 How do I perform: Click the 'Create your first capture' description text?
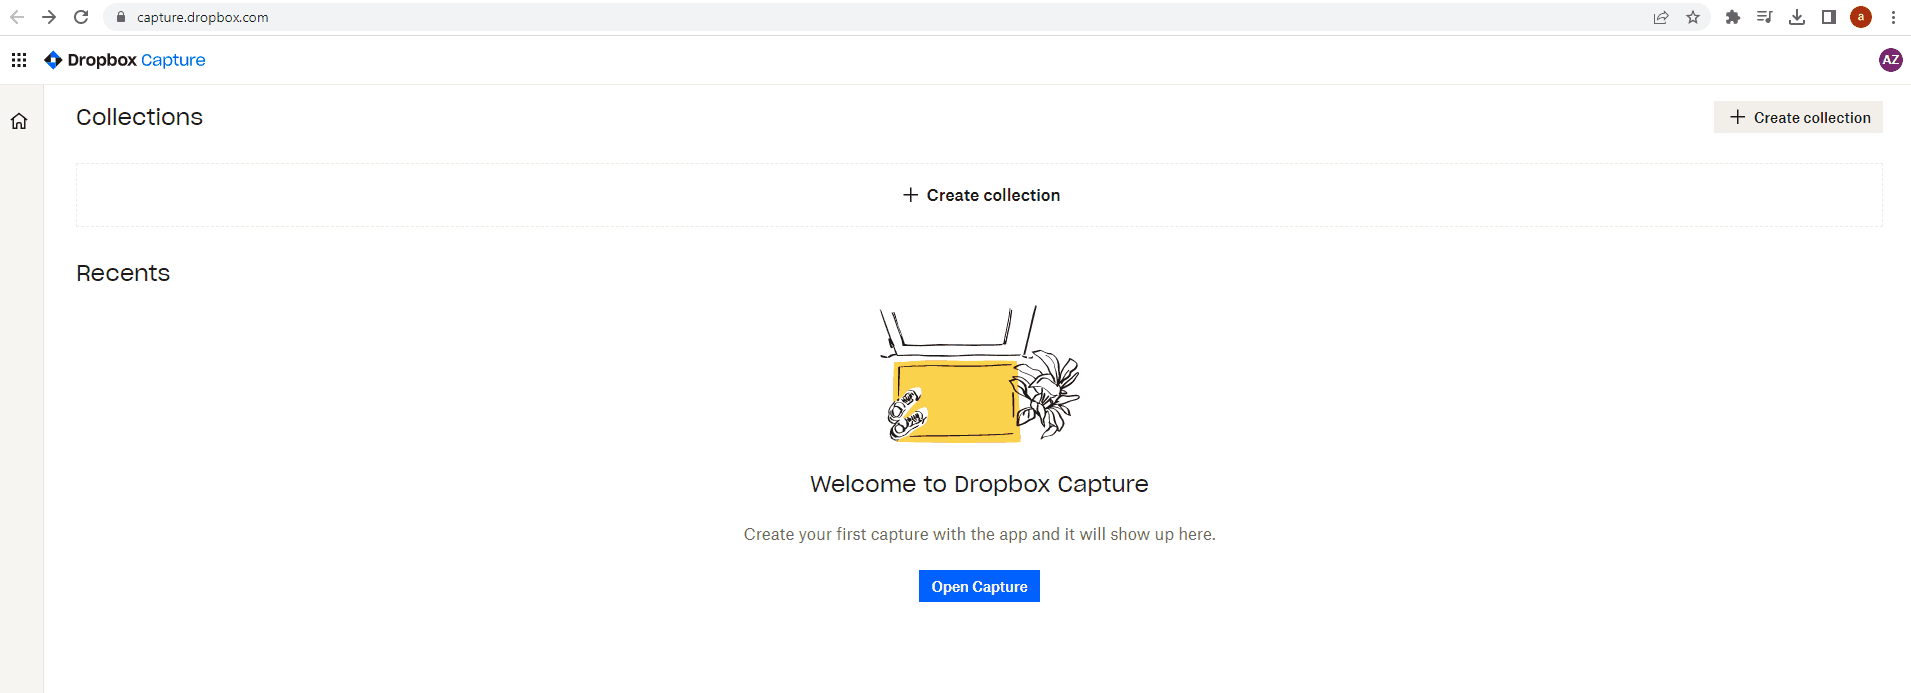979,534
